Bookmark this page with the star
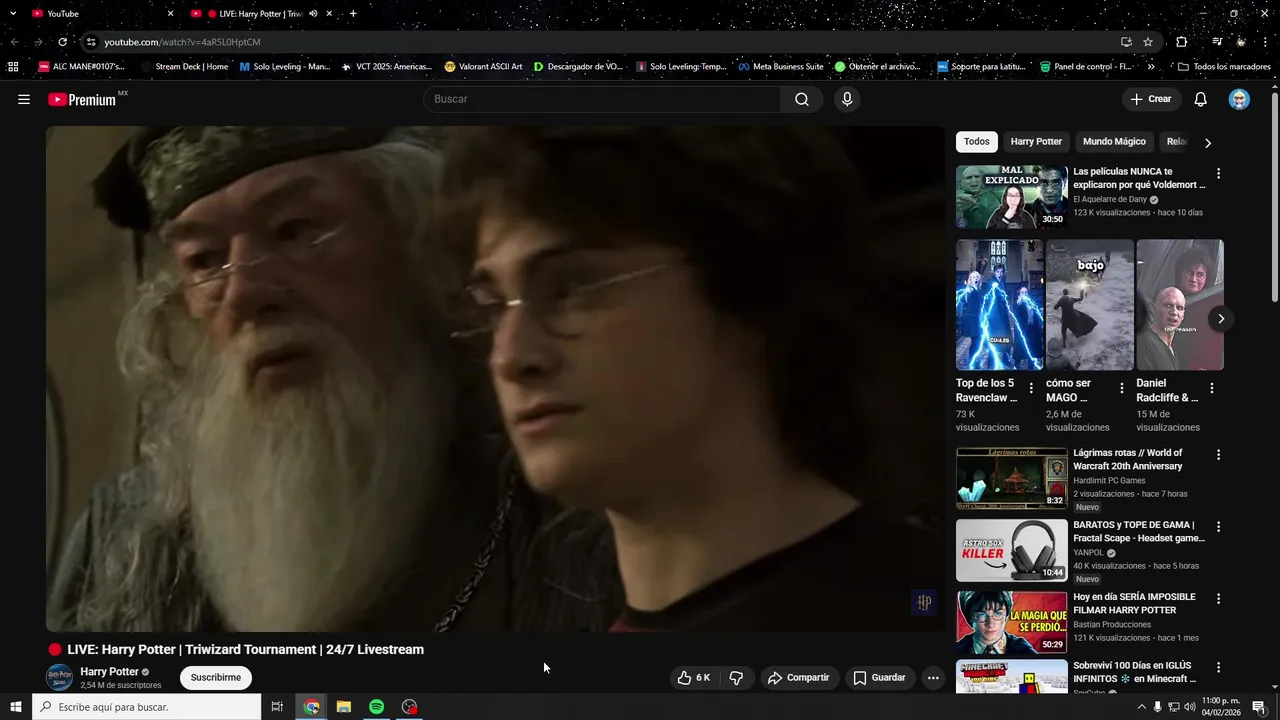Image resolution: width=1280 pixels, height=720 pixels. pyautogui.click(x=1148, y=42)
